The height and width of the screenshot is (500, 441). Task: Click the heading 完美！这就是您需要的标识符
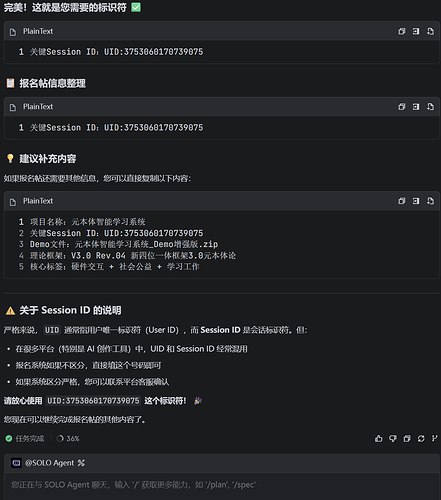pos(65,7)
